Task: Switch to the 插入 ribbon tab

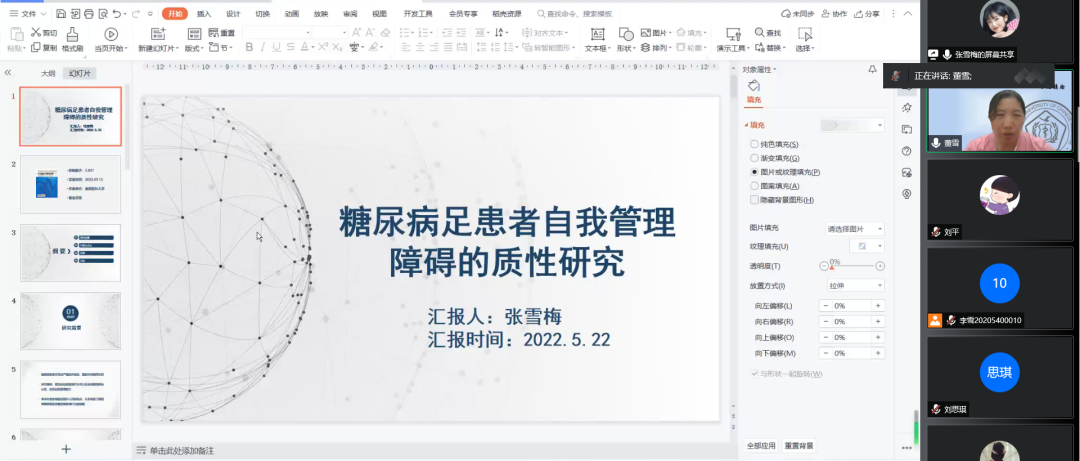Action: click(x=204, y=14)
